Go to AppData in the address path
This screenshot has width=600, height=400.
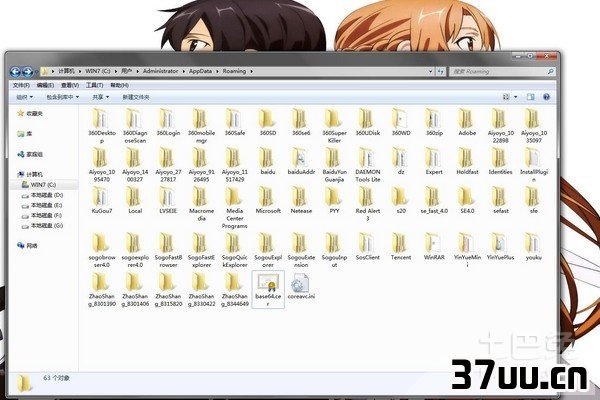click(x=200, y=71)
